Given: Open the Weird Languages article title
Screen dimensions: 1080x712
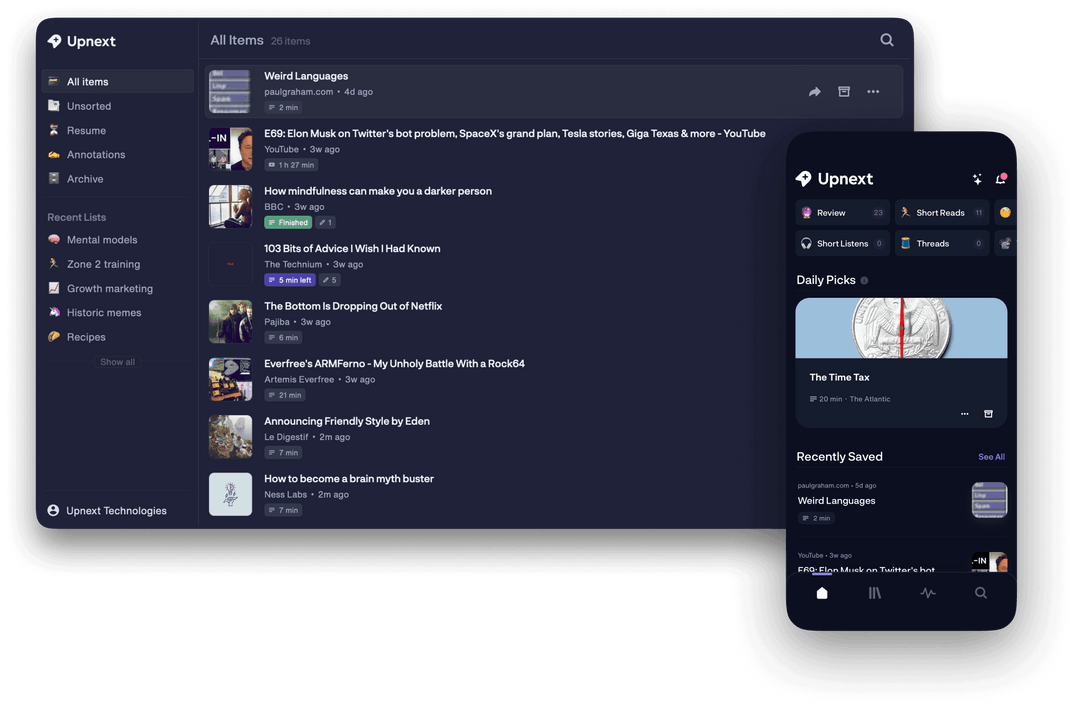Looking at the screenshot, I should pos(306,76).
